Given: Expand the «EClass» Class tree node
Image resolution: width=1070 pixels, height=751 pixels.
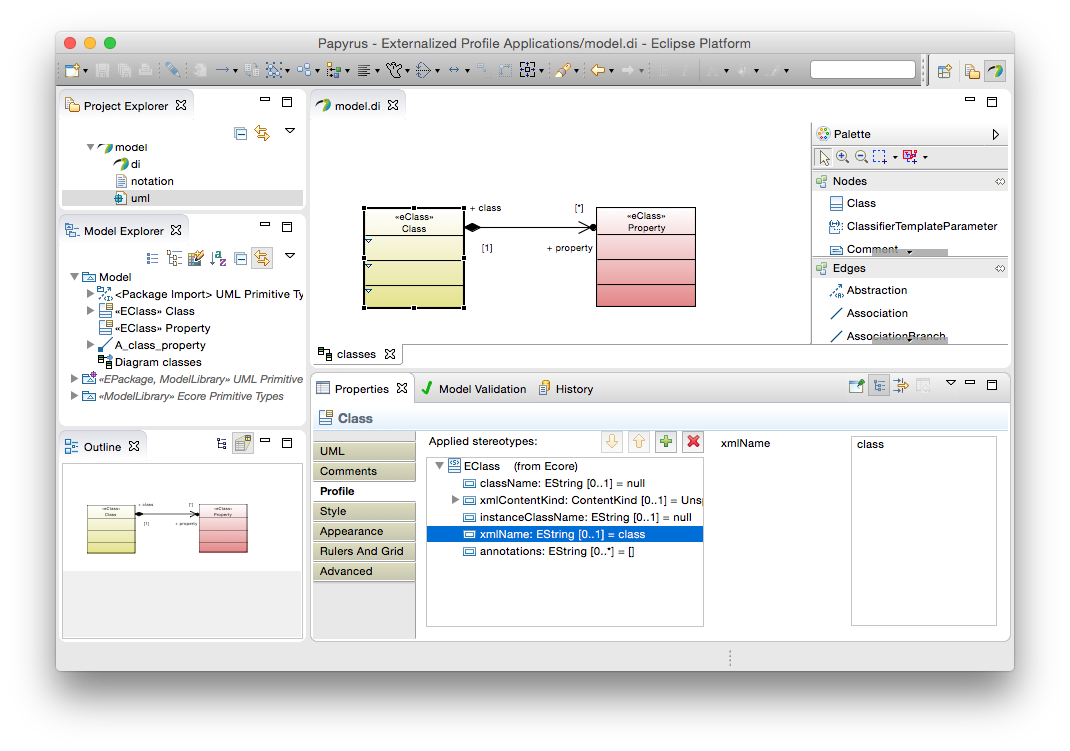Looking at the screenshot, I should 90,311.
